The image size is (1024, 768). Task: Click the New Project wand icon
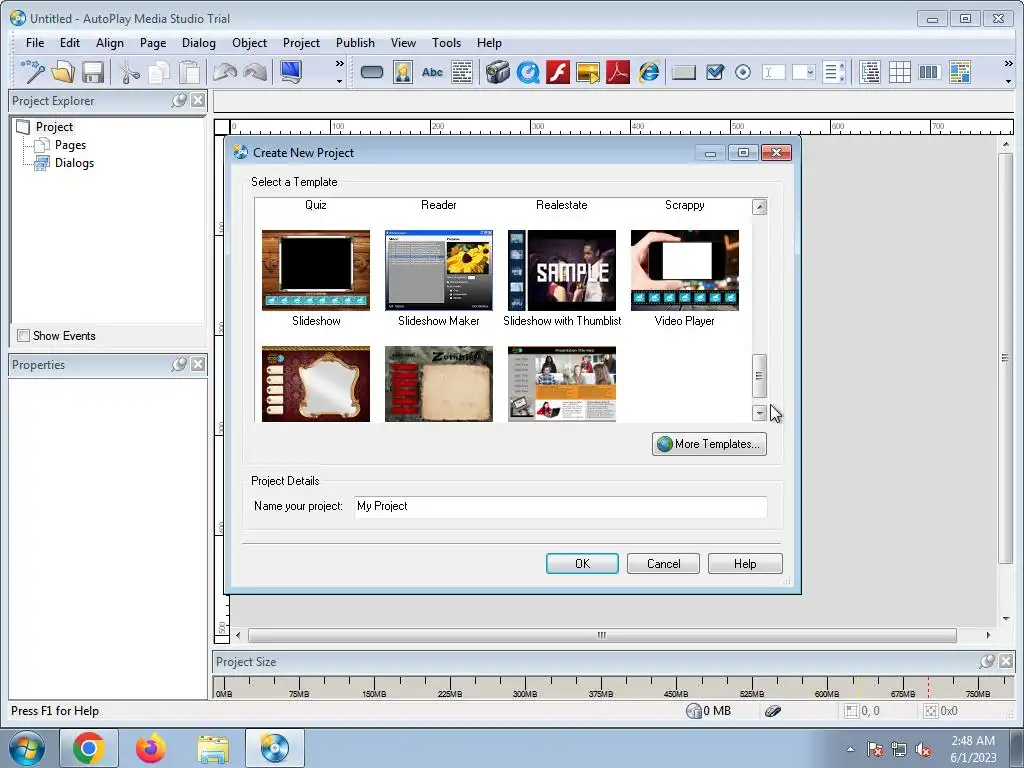tap(33, 72)
